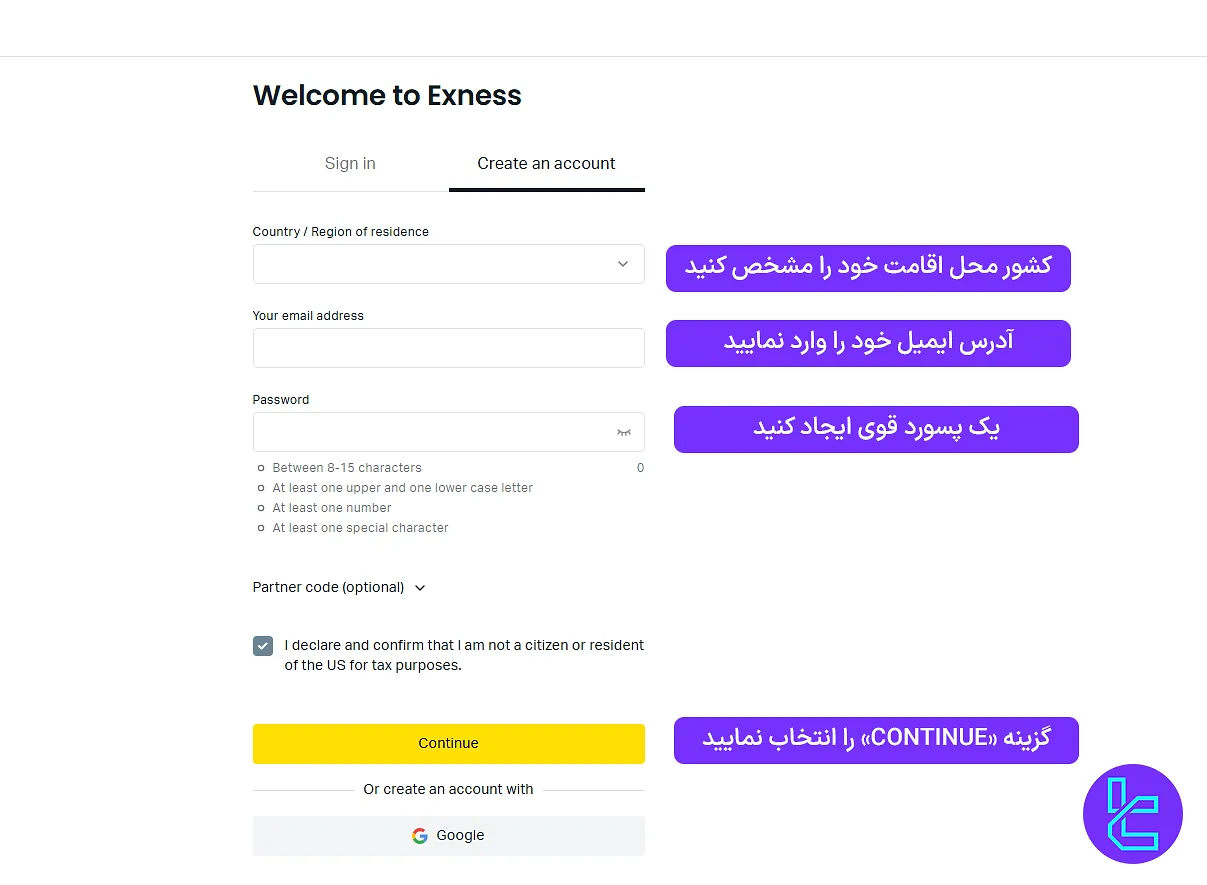The image size is (1207, 885).
Task: Click the password visibility eye icon
Action: pyautogui.click(x=624, y=431)
